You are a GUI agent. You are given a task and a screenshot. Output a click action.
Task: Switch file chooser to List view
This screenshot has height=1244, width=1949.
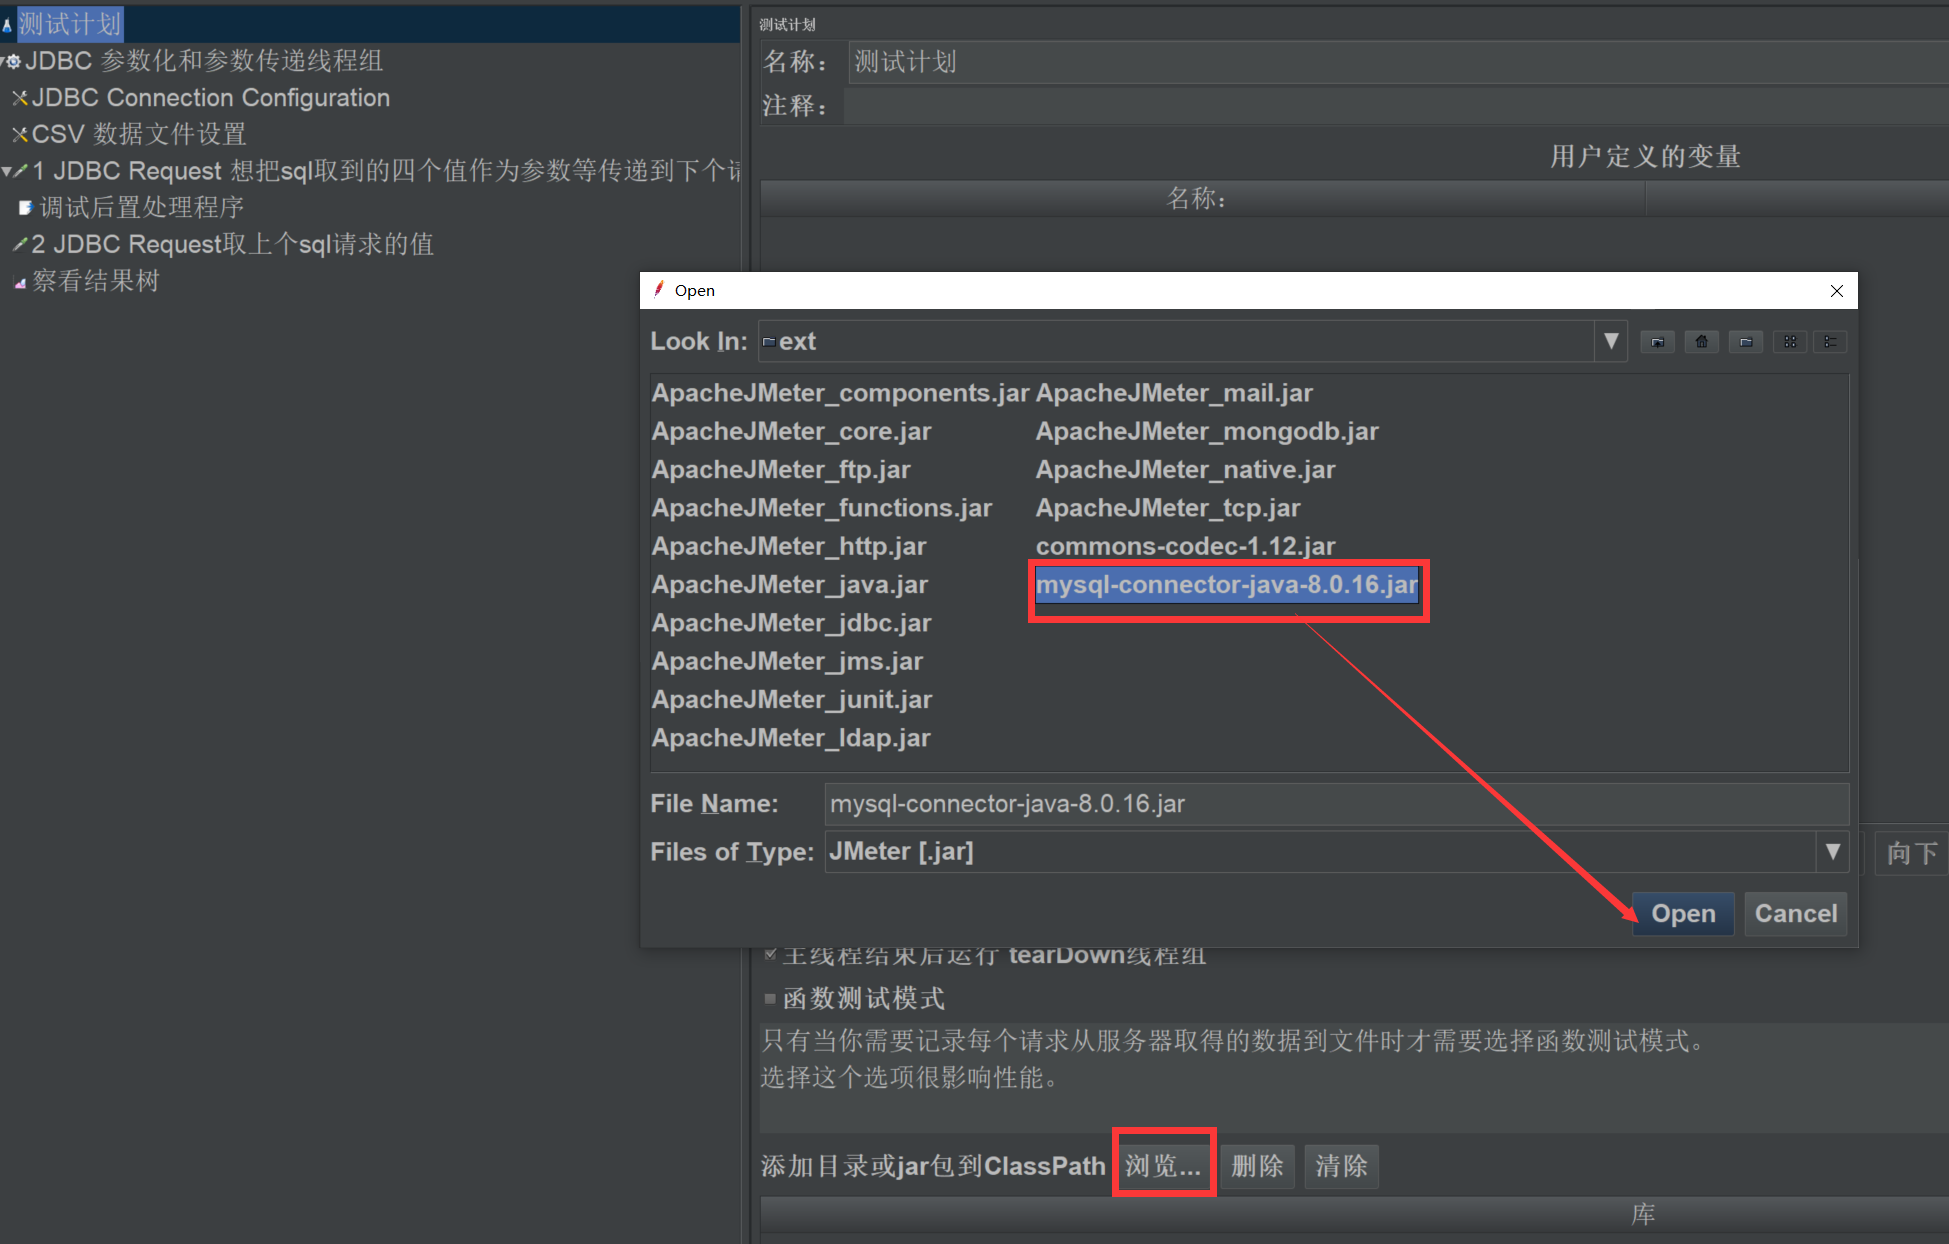click(x=1789, y=342)
